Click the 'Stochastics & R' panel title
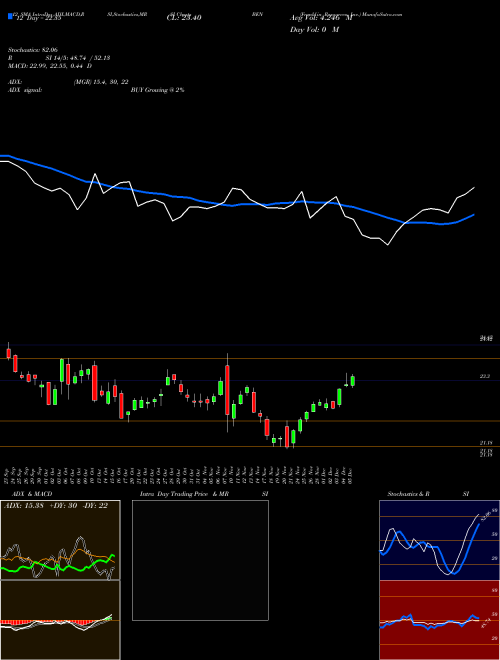This screenshot has width=500, height=660. coord(409,494)
